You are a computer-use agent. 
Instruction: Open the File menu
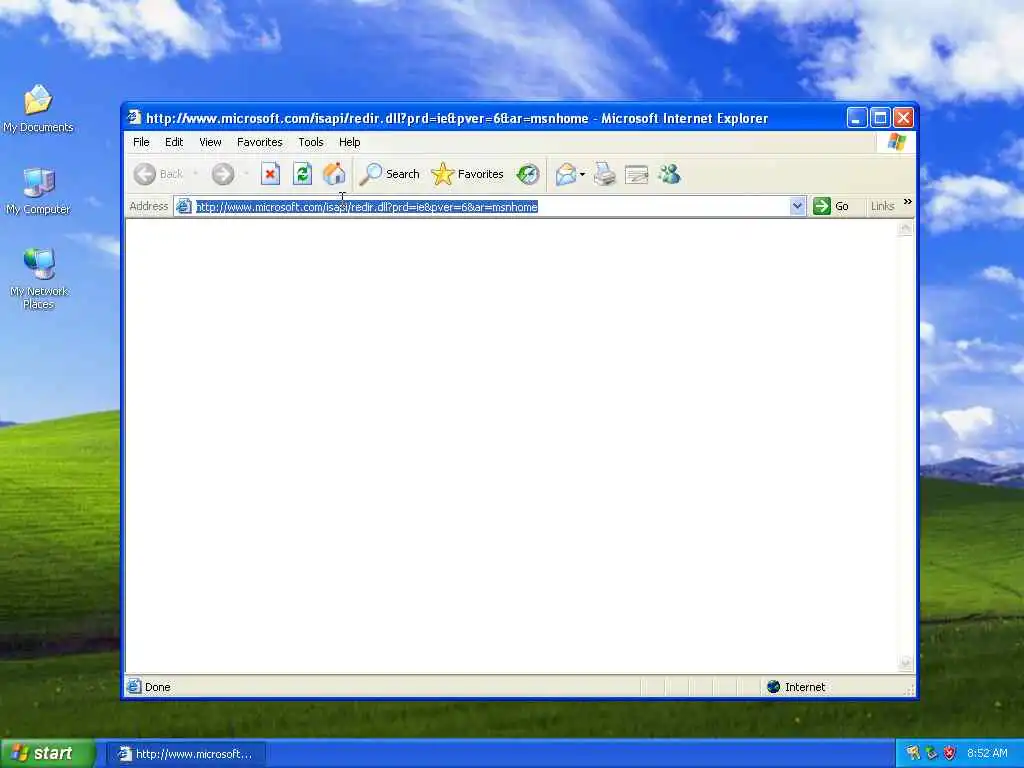(141, 142)
